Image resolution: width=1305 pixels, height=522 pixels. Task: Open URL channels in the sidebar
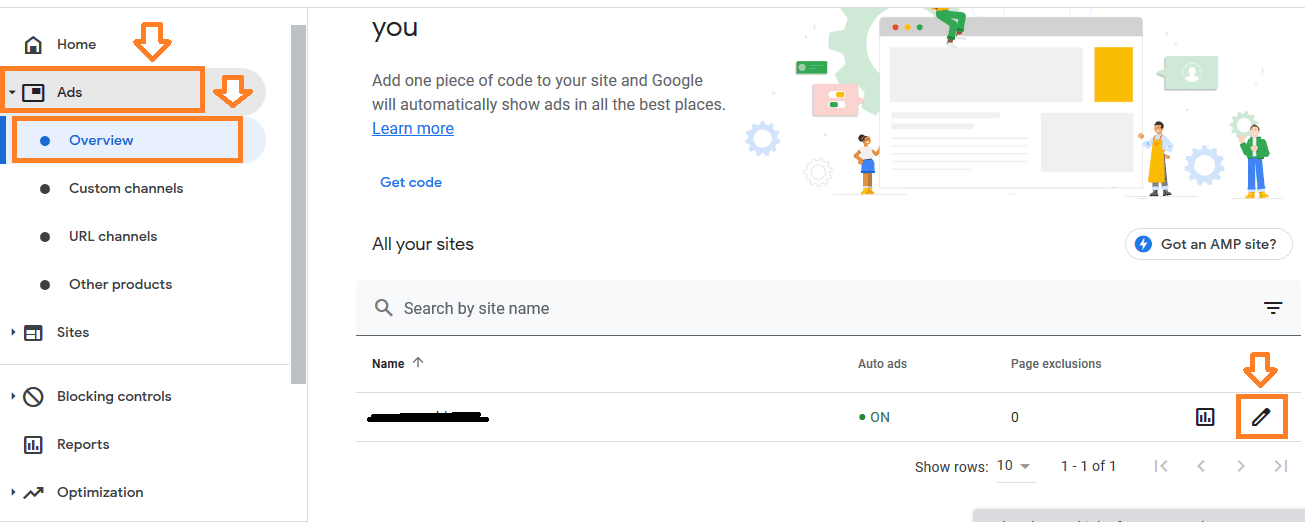pyautogui.click(x=113, y=236)
